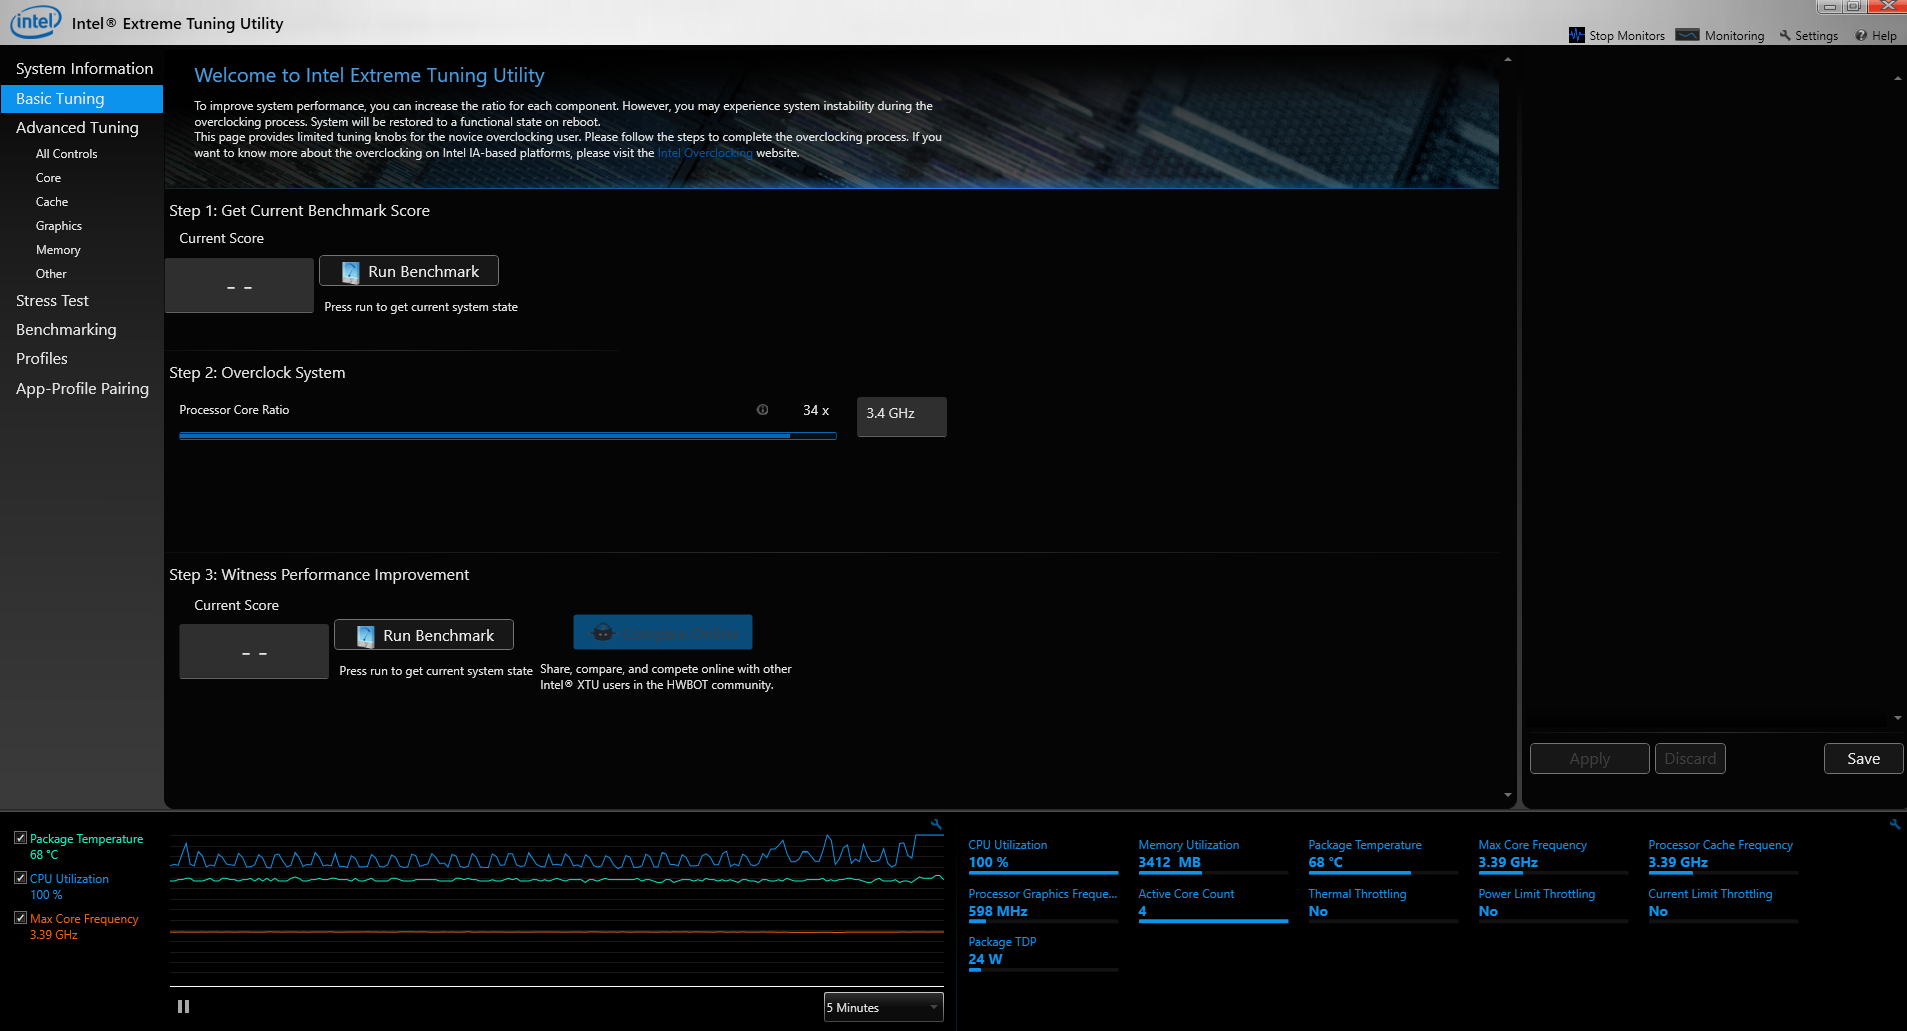The height and width of the screenshot is (1031, 1907).
Task: Click the right panel scroll down arrow
Action: 1897,718
